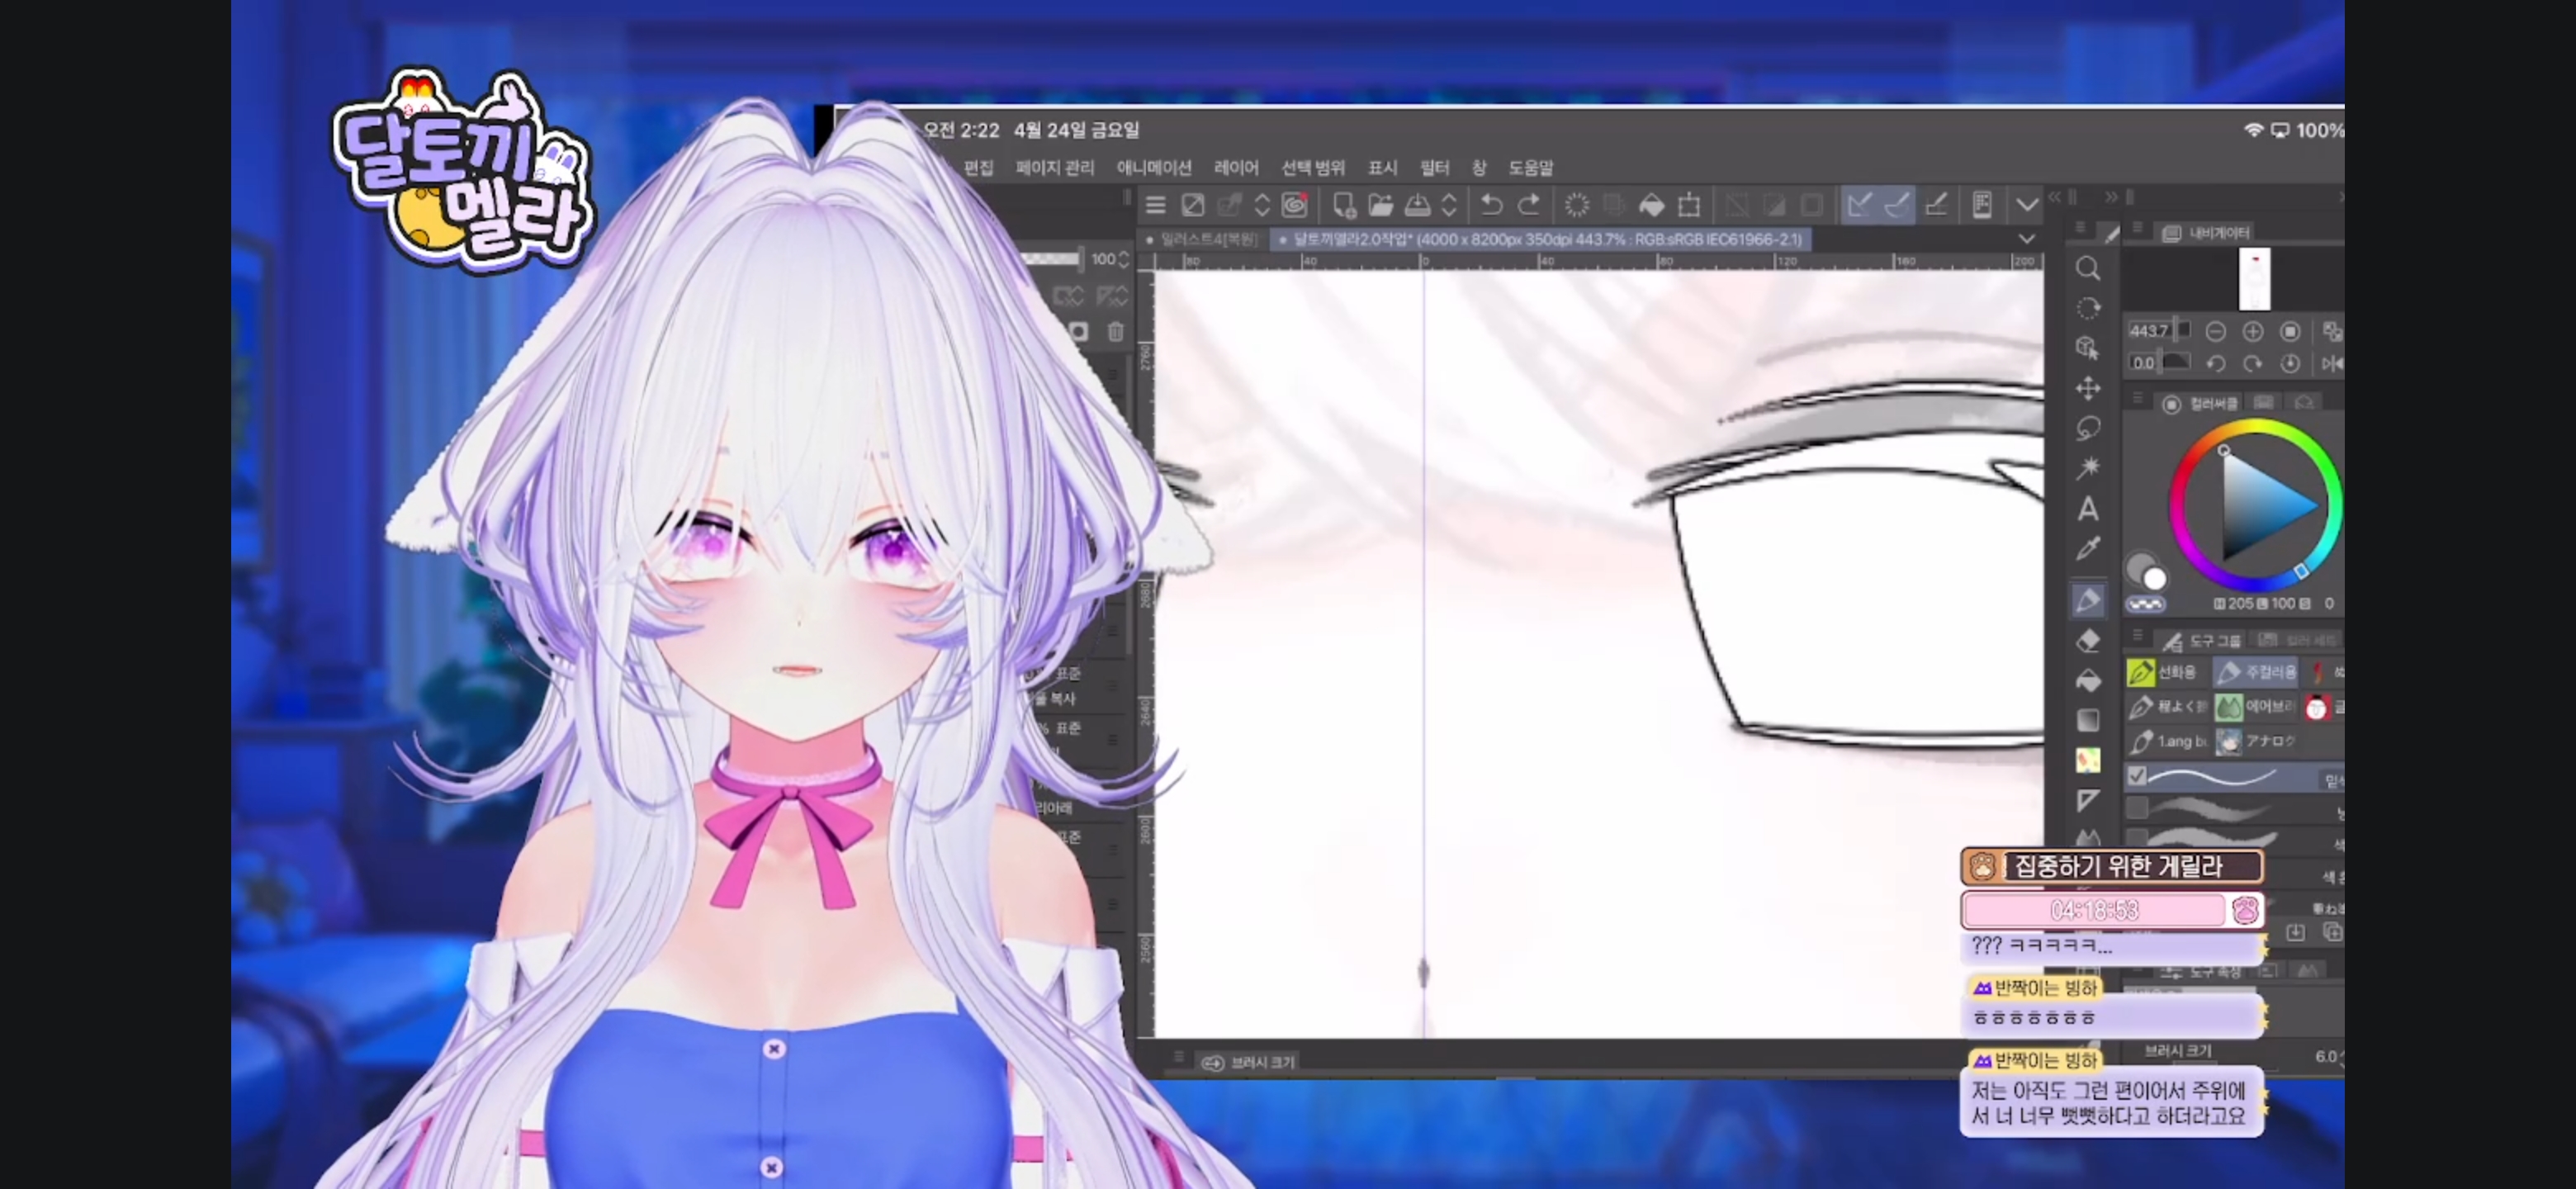Image resolution: width=2576 pixels, height=1189 pixels.
Task: Click the Undo arrow in the command bar
Action: pyautogui.click(x=1491, y=206)
